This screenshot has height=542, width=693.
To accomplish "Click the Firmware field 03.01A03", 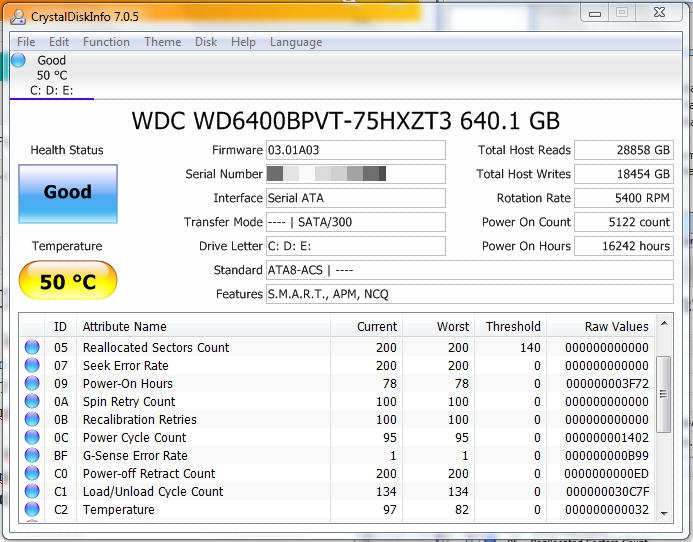I will [356, 150].
